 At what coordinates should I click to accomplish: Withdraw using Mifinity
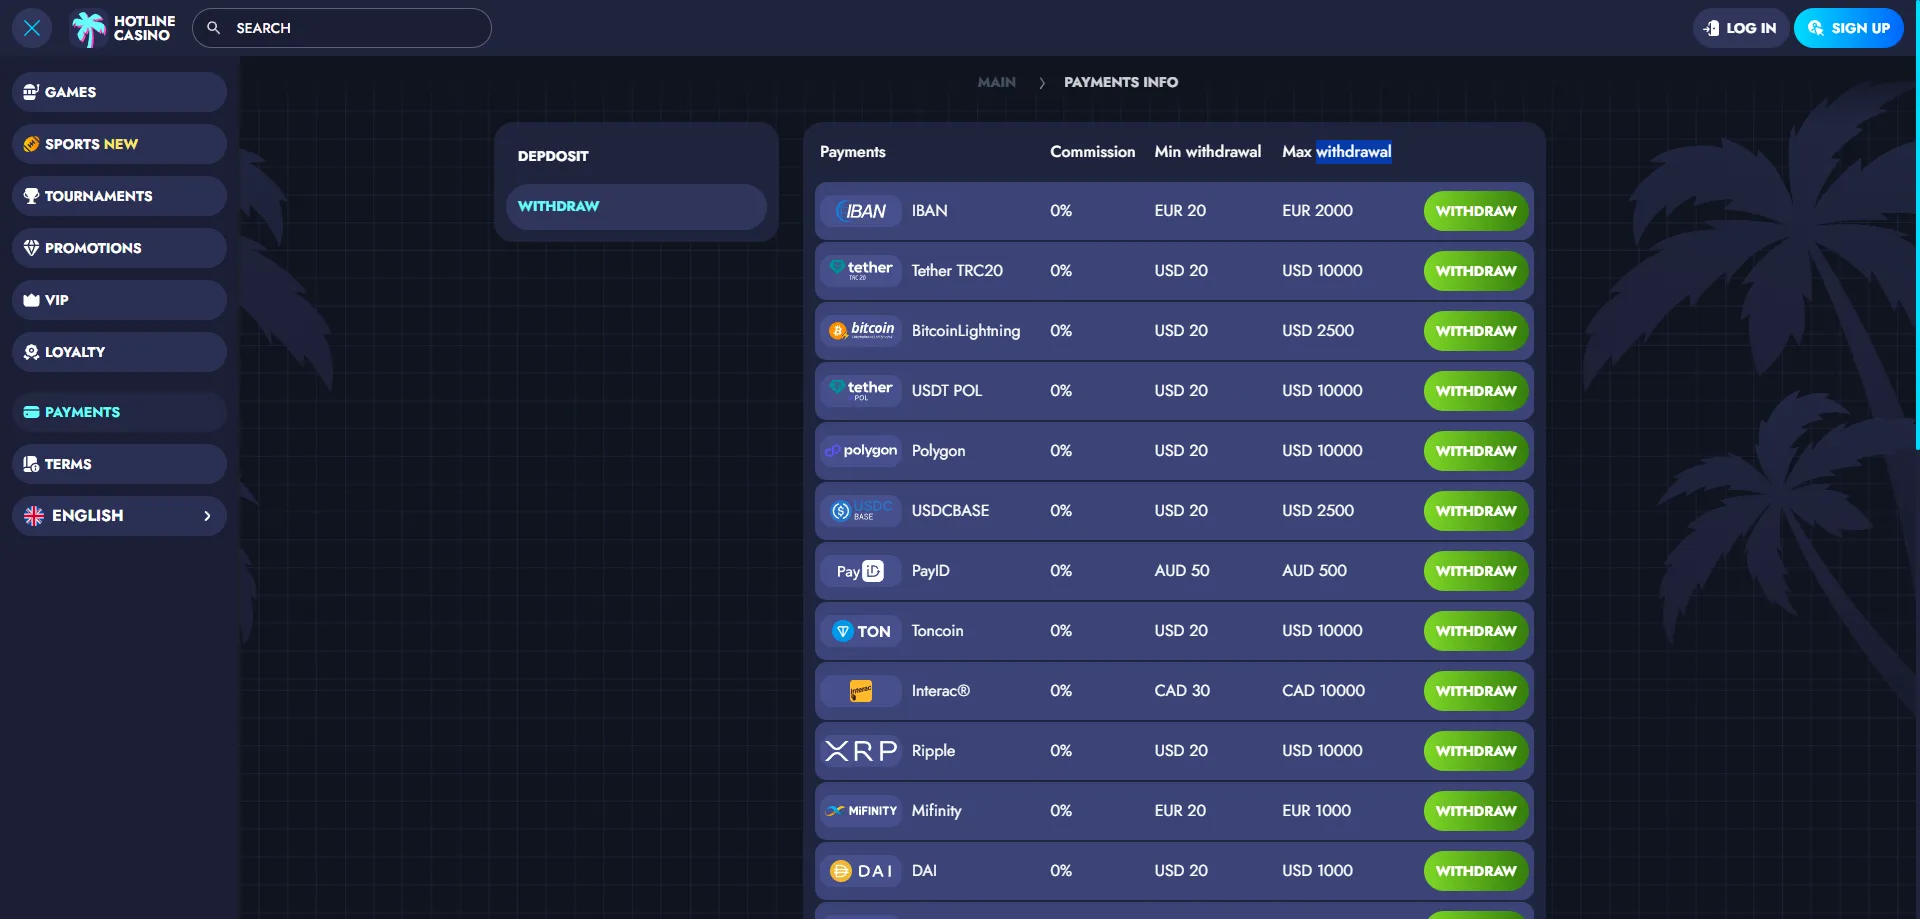coord(1476,811)
